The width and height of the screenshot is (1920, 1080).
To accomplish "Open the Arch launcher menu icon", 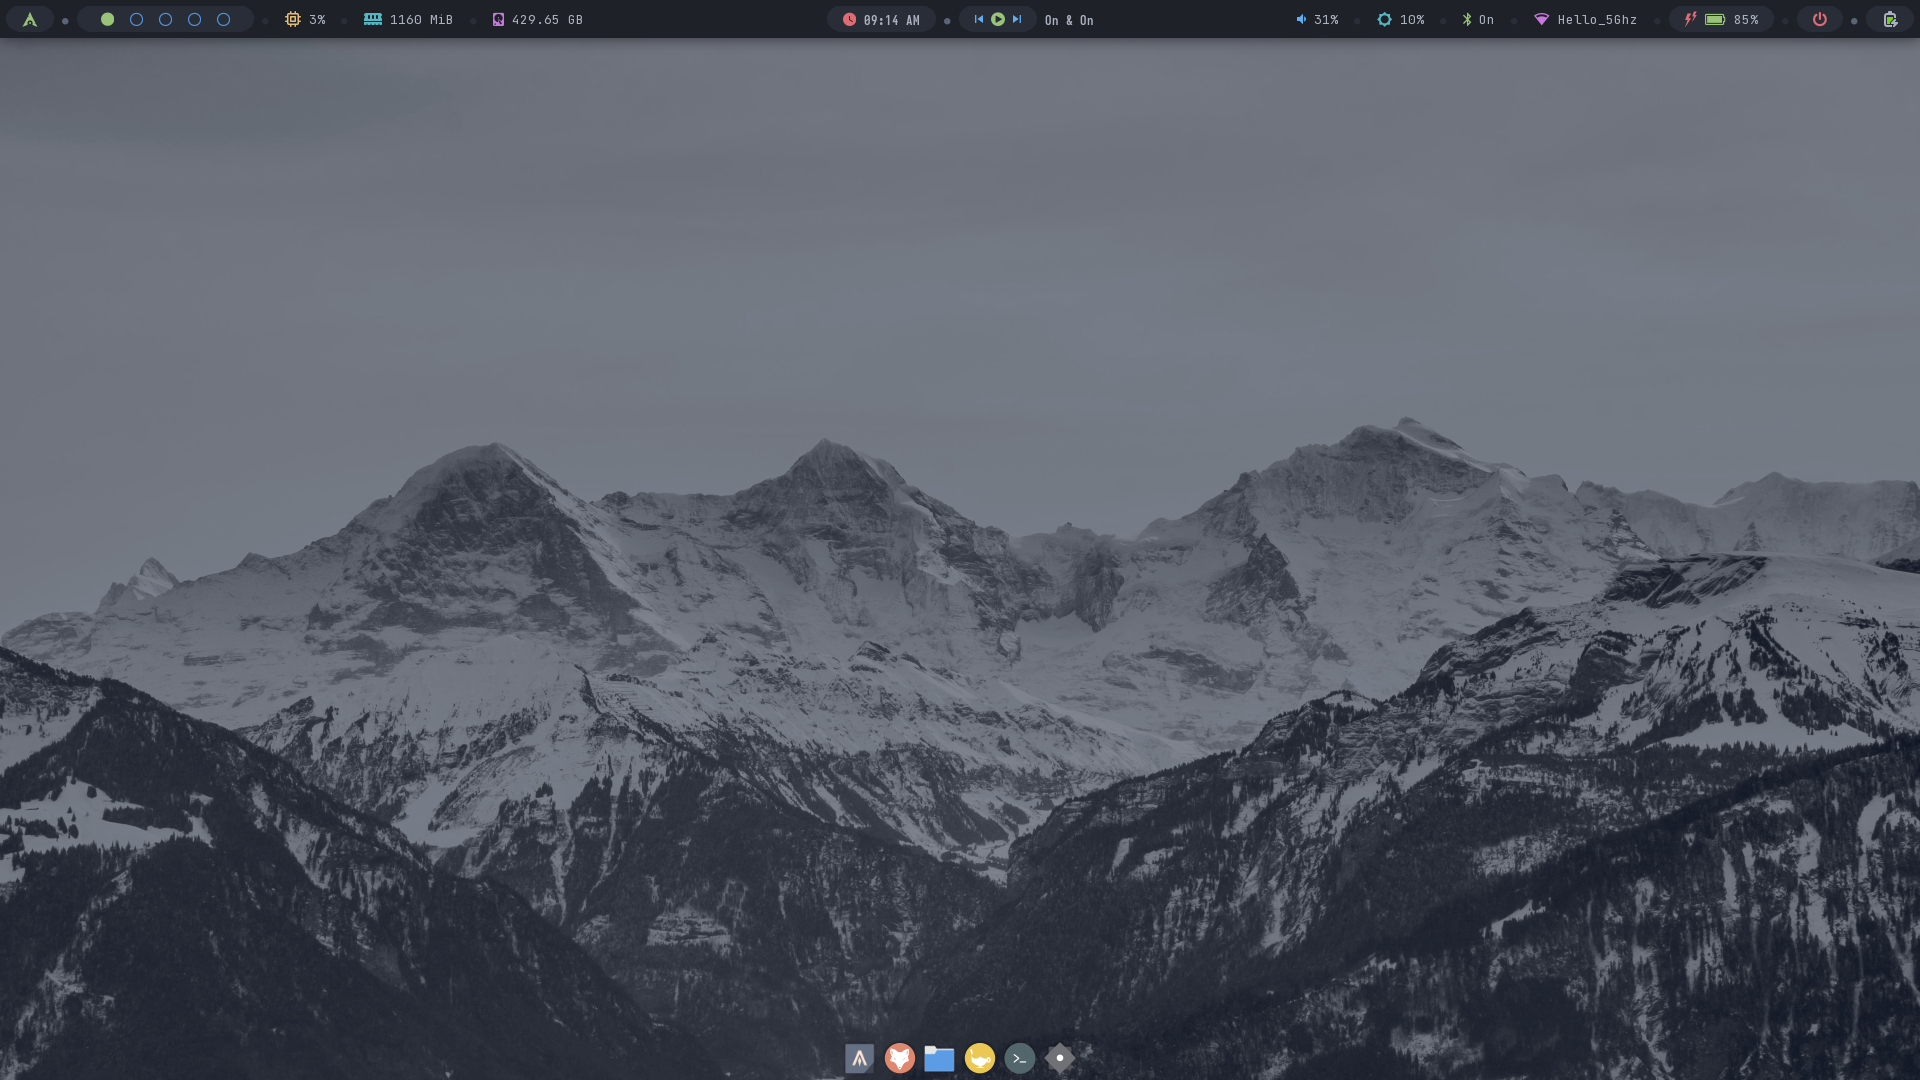I will 30,19.
